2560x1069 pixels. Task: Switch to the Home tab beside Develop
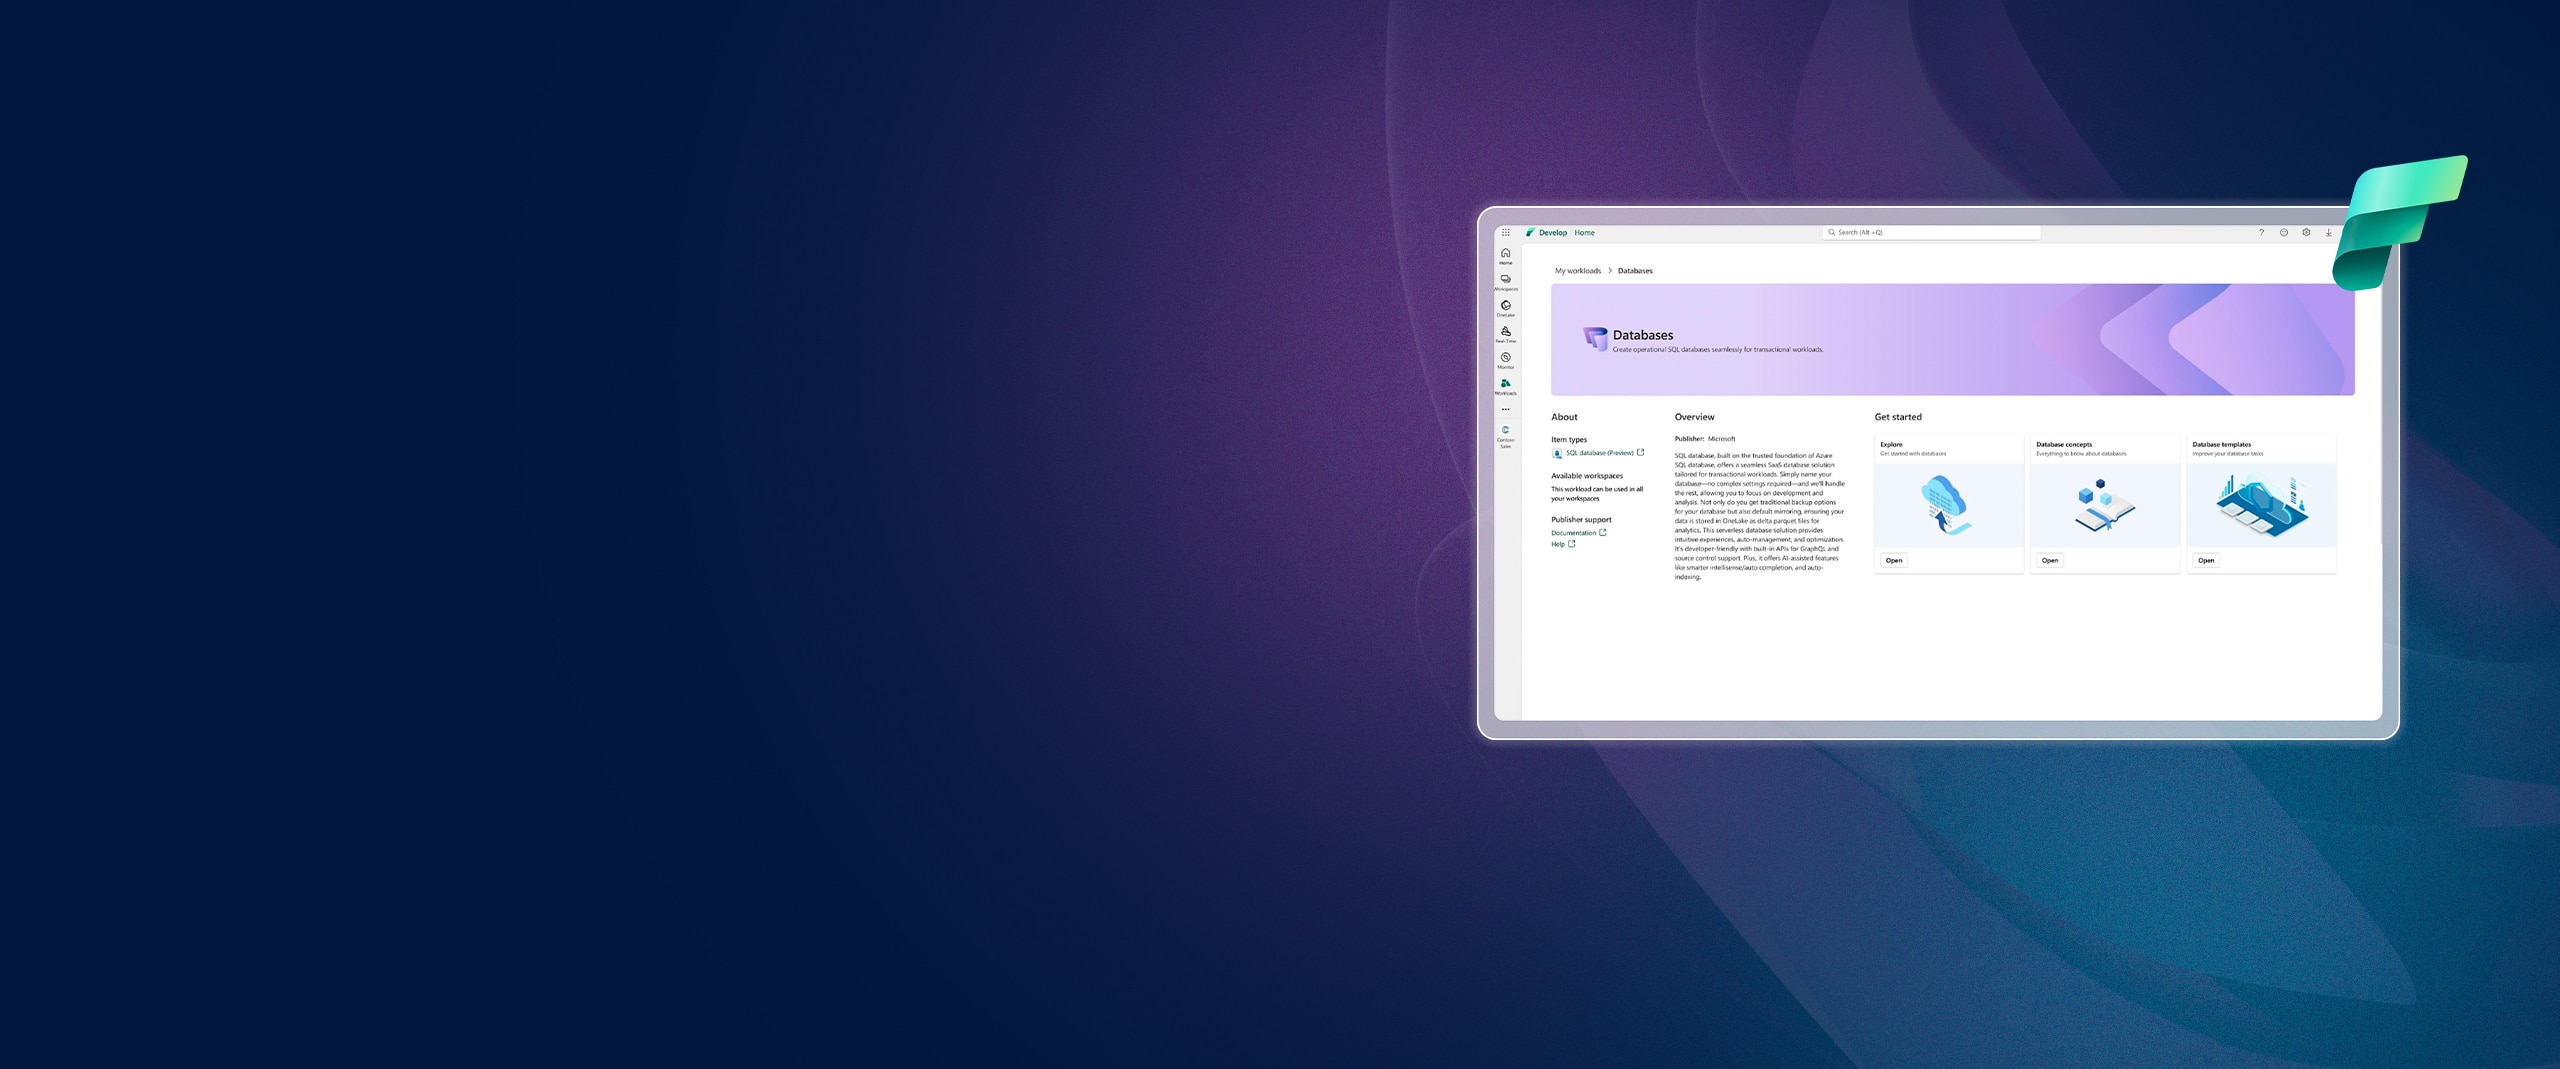point(1585,232)
